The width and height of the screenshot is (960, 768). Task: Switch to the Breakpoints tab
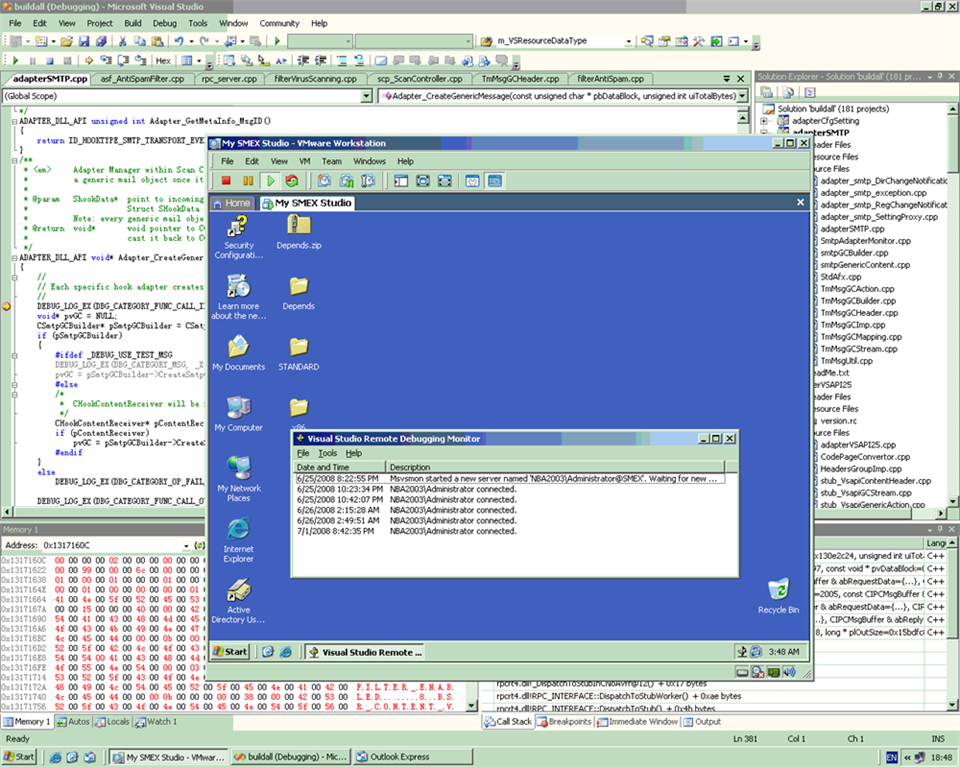[x=564, y=721]
